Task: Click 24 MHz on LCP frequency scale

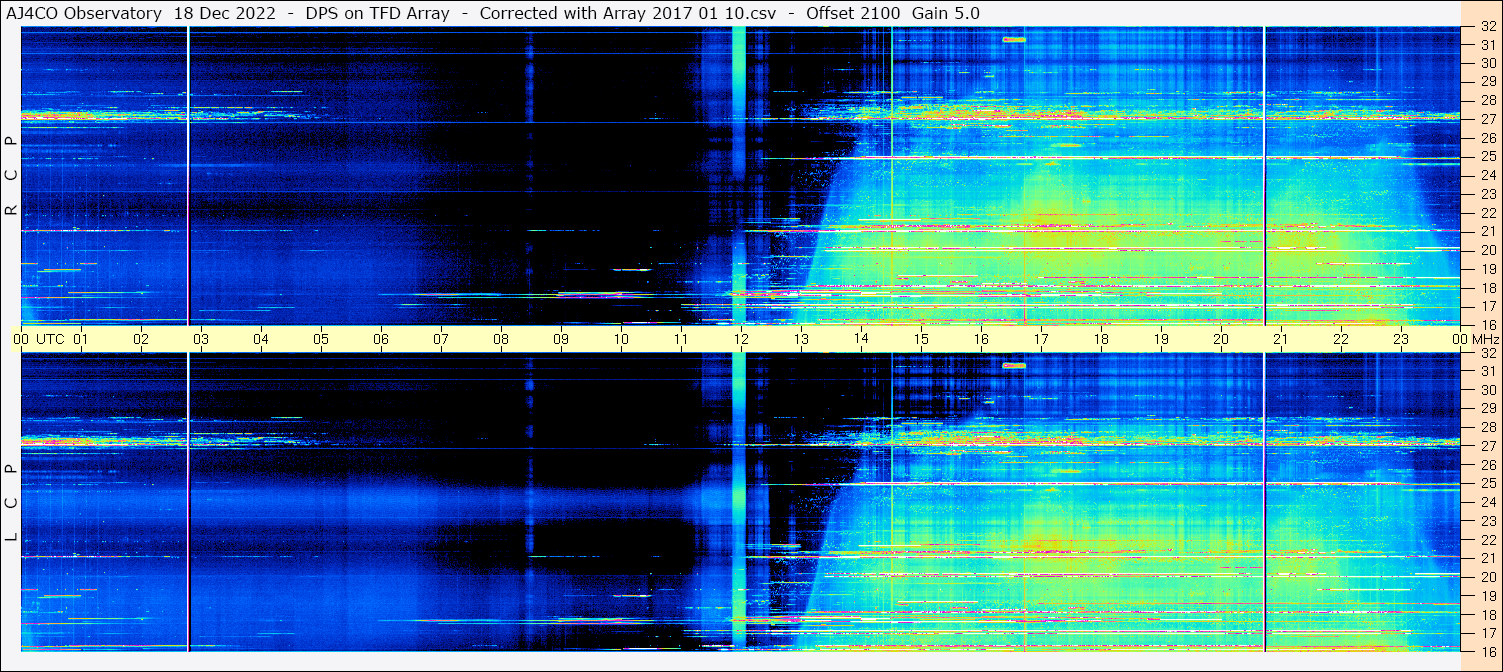Action: pos(1487,502)
